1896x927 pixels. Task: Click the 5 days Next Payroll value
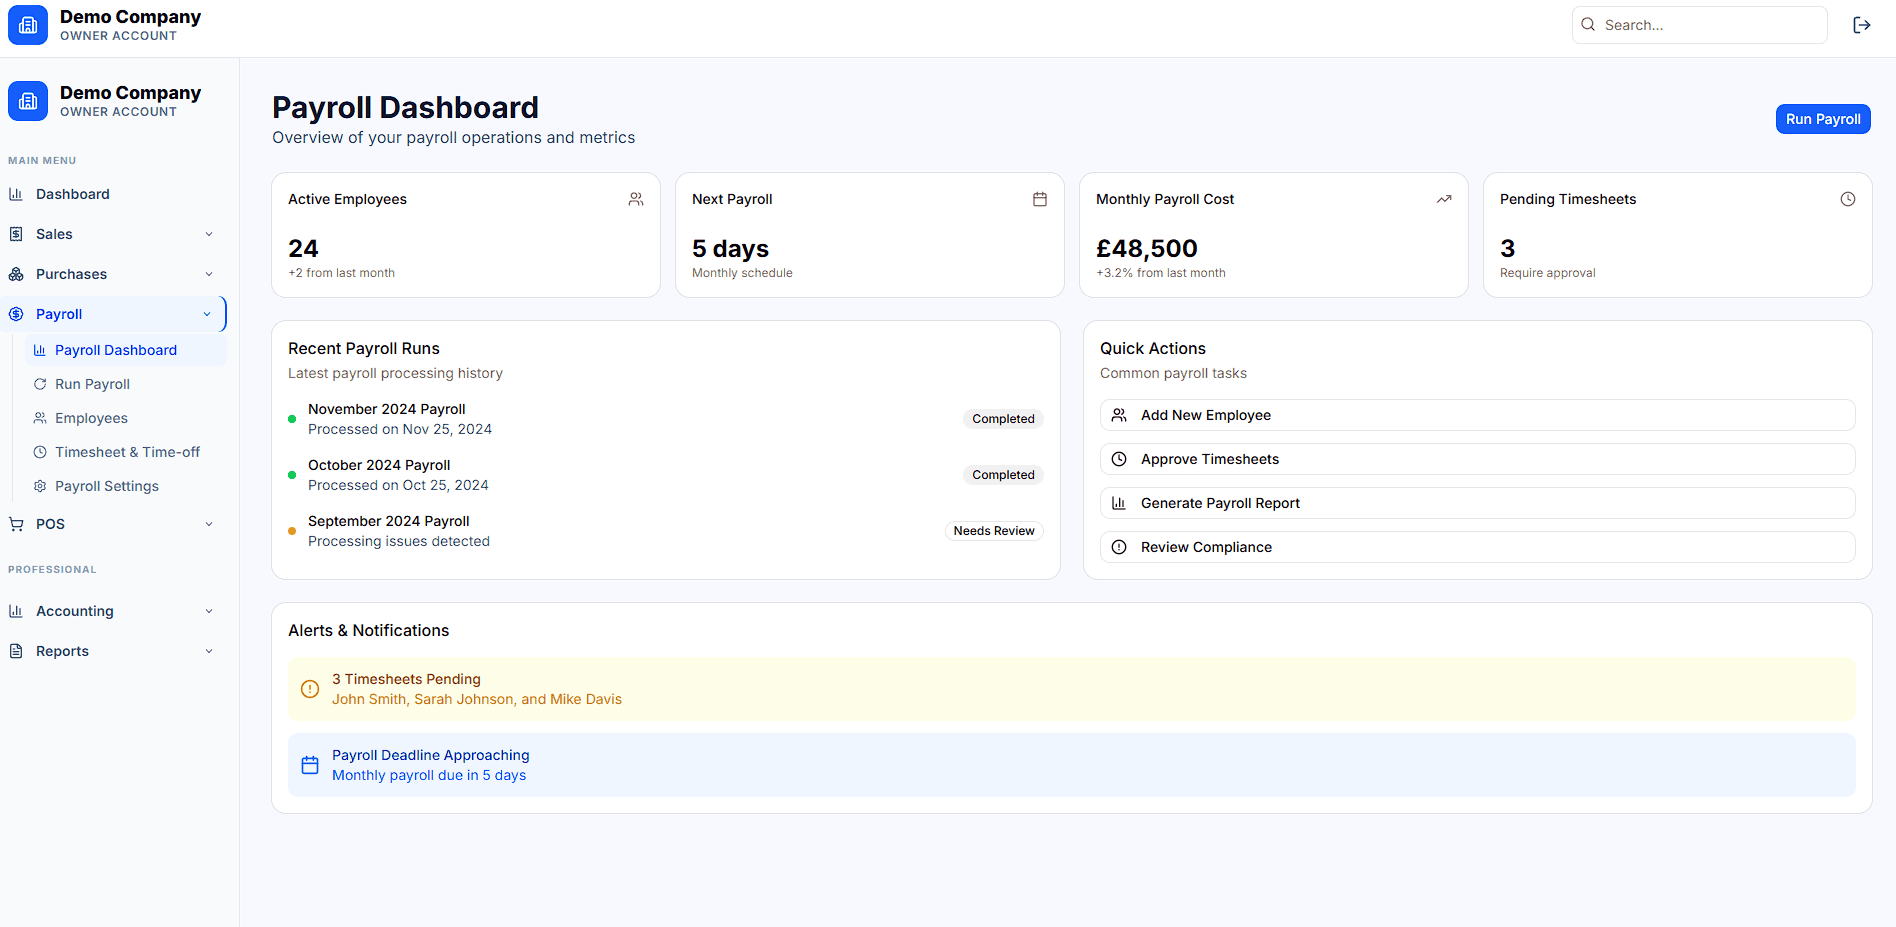tap(730, 248)
